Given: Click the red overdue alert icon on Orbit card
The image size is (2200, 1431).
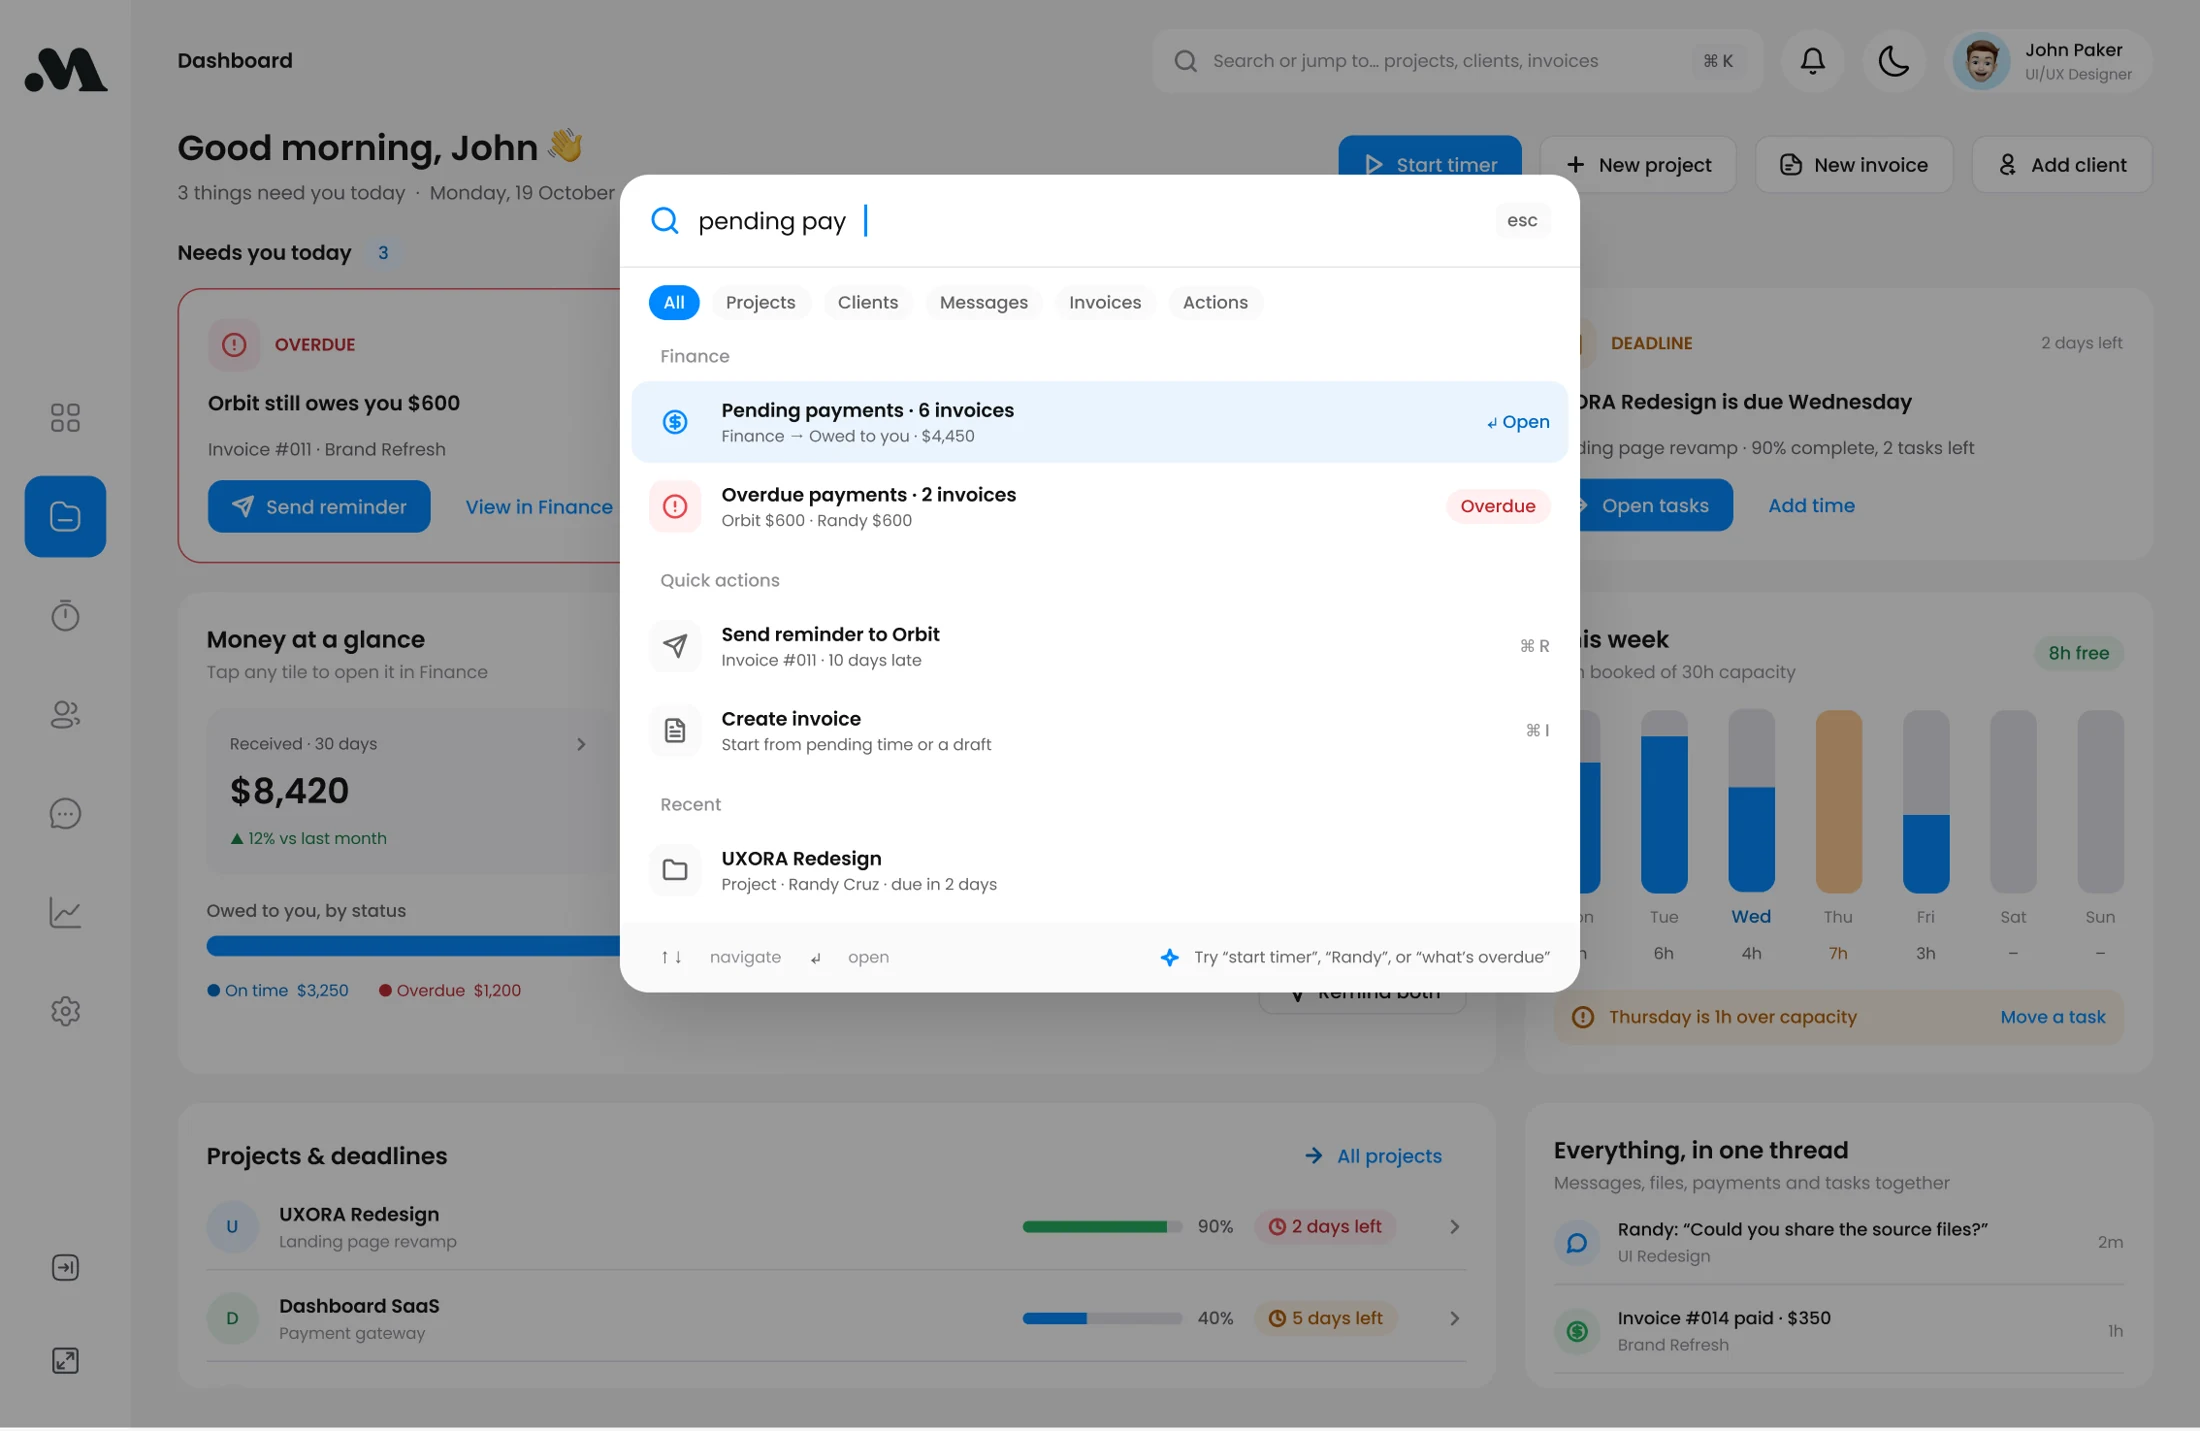Looking at the screenshot, I should (x=234, y=345).
